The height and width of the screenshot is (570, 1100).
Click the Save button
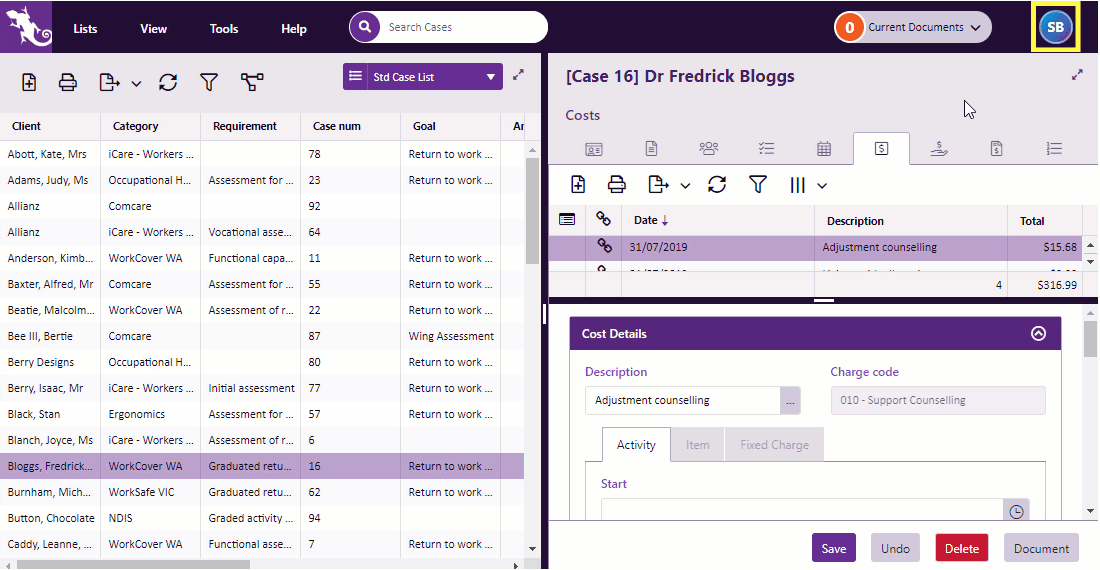pyautogui.click(x=833, y=548)
